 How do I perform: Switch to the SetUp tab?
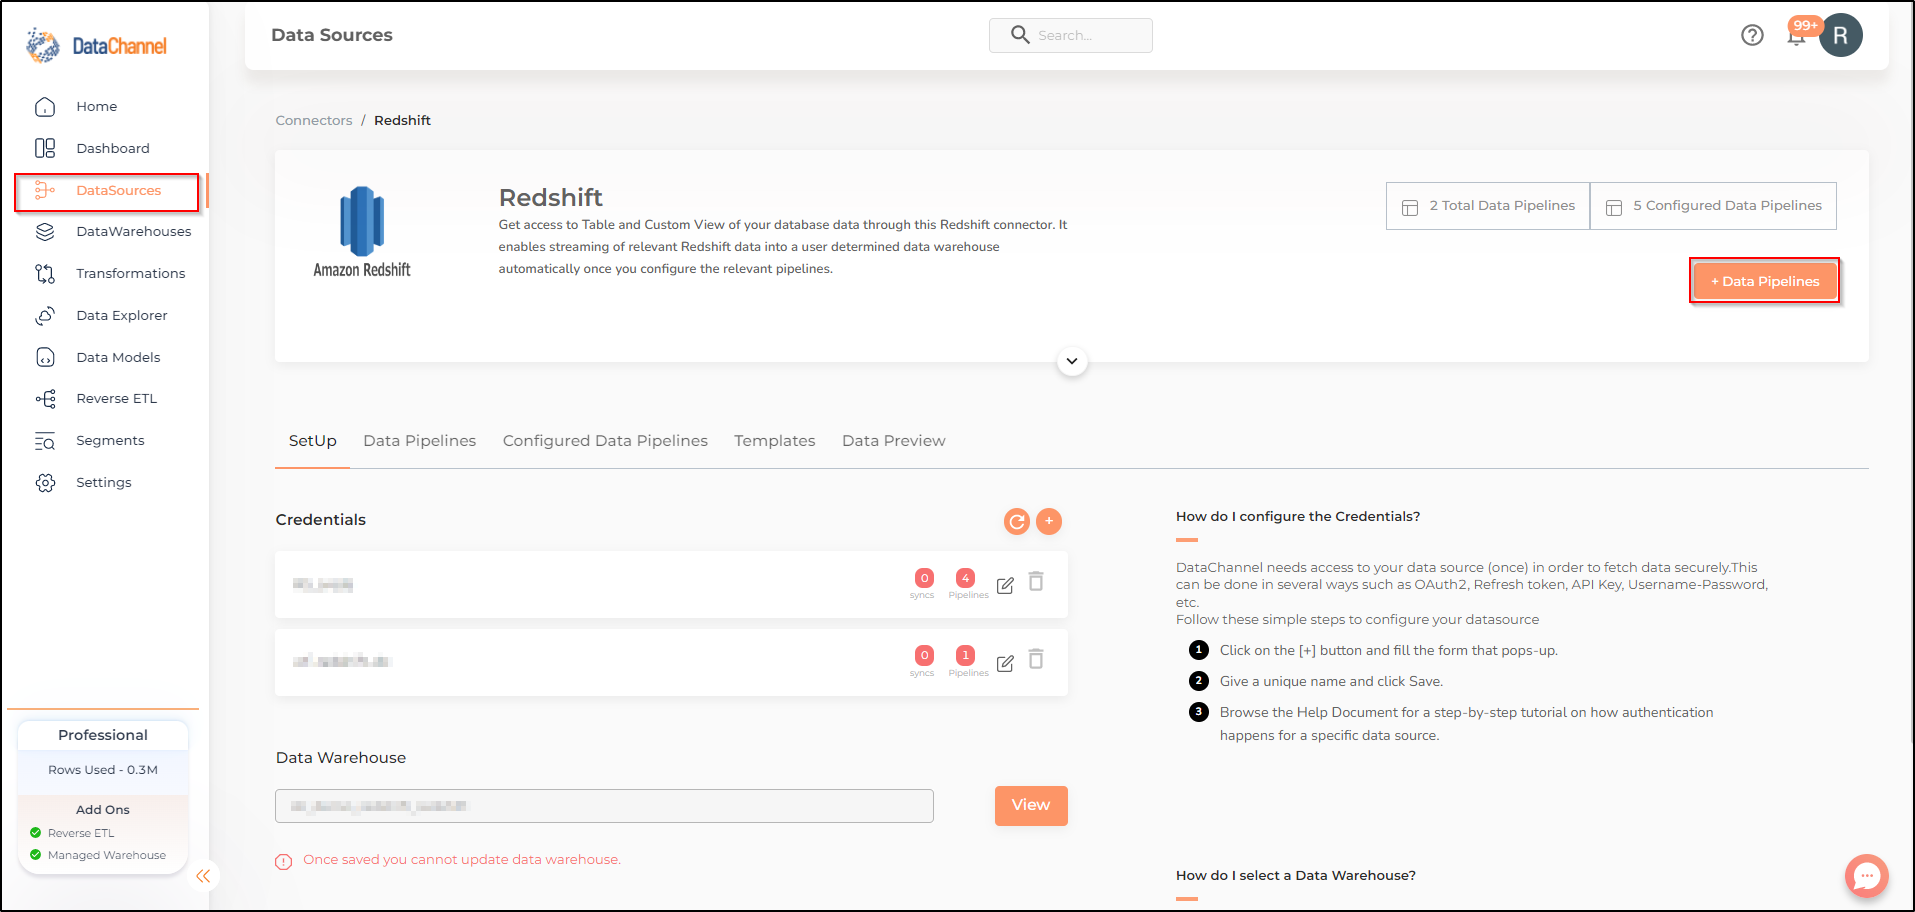click(x=312, y=441)
